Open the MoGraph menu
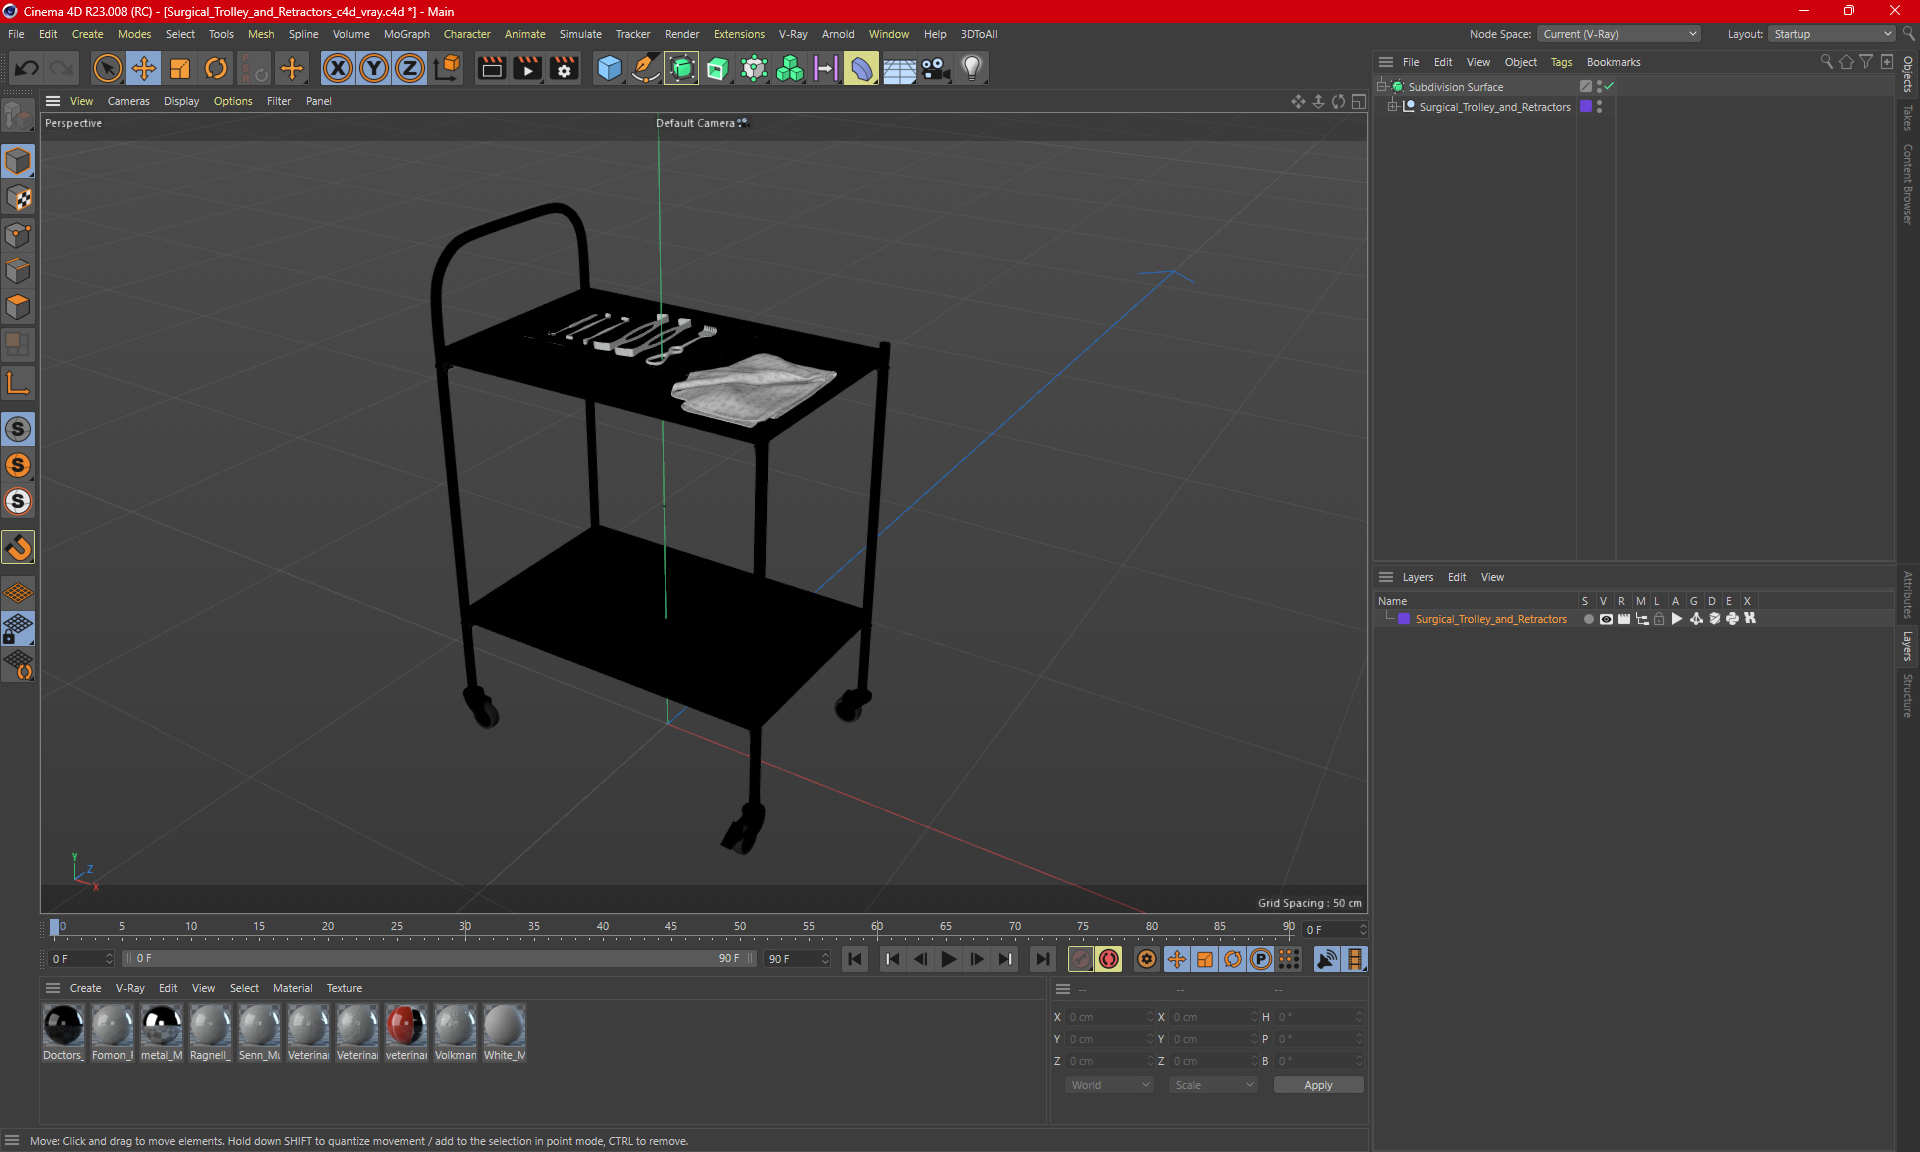The width and height of the screenshot is (1920, 1152). (x=406, y=34)
